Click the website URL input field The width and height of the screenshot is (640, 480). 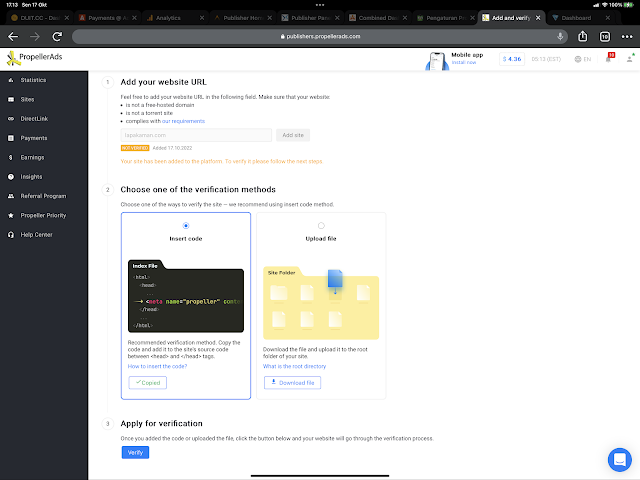[196, 135]
